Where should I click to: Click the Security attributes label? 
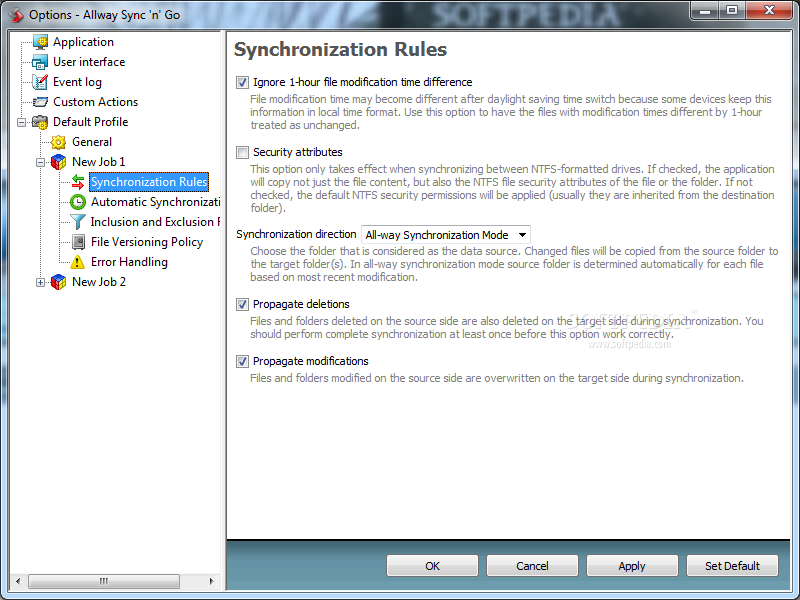pyautogui.click(x=297, y=152)
